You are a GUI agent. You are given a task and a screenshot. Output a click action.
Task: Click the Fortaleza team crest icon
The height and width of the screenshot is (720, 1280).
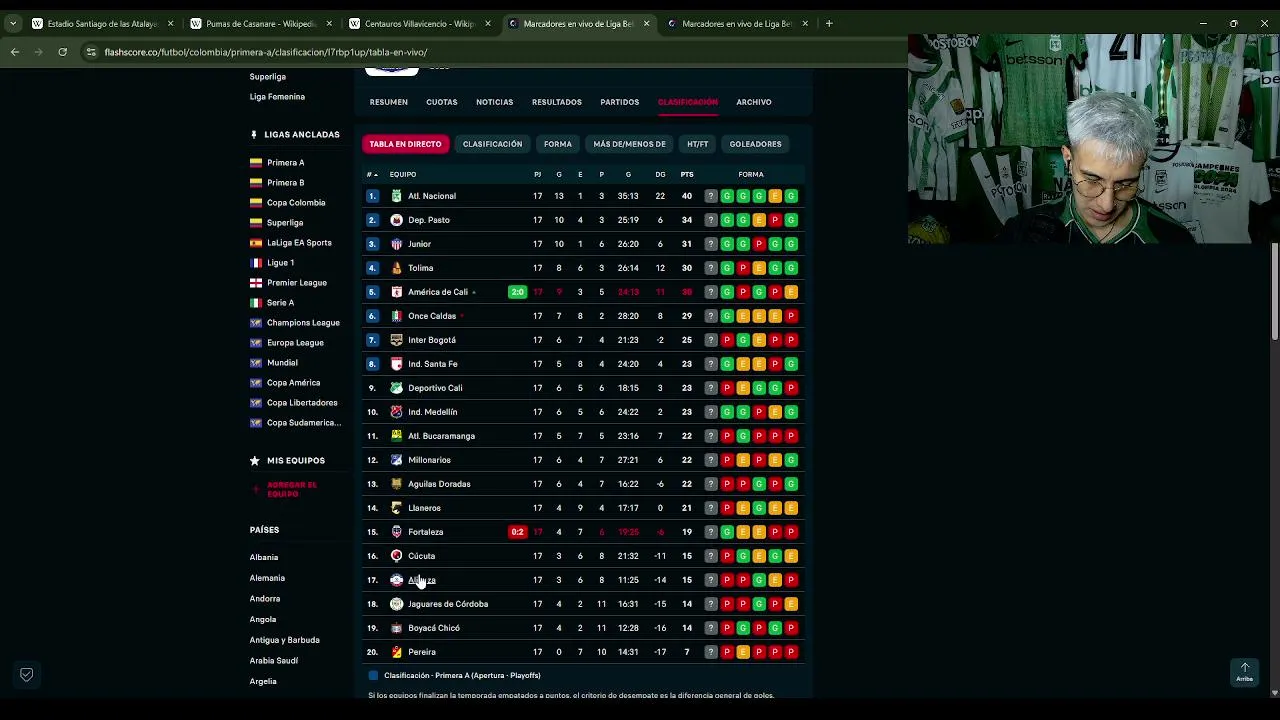[x=396, y=532]
